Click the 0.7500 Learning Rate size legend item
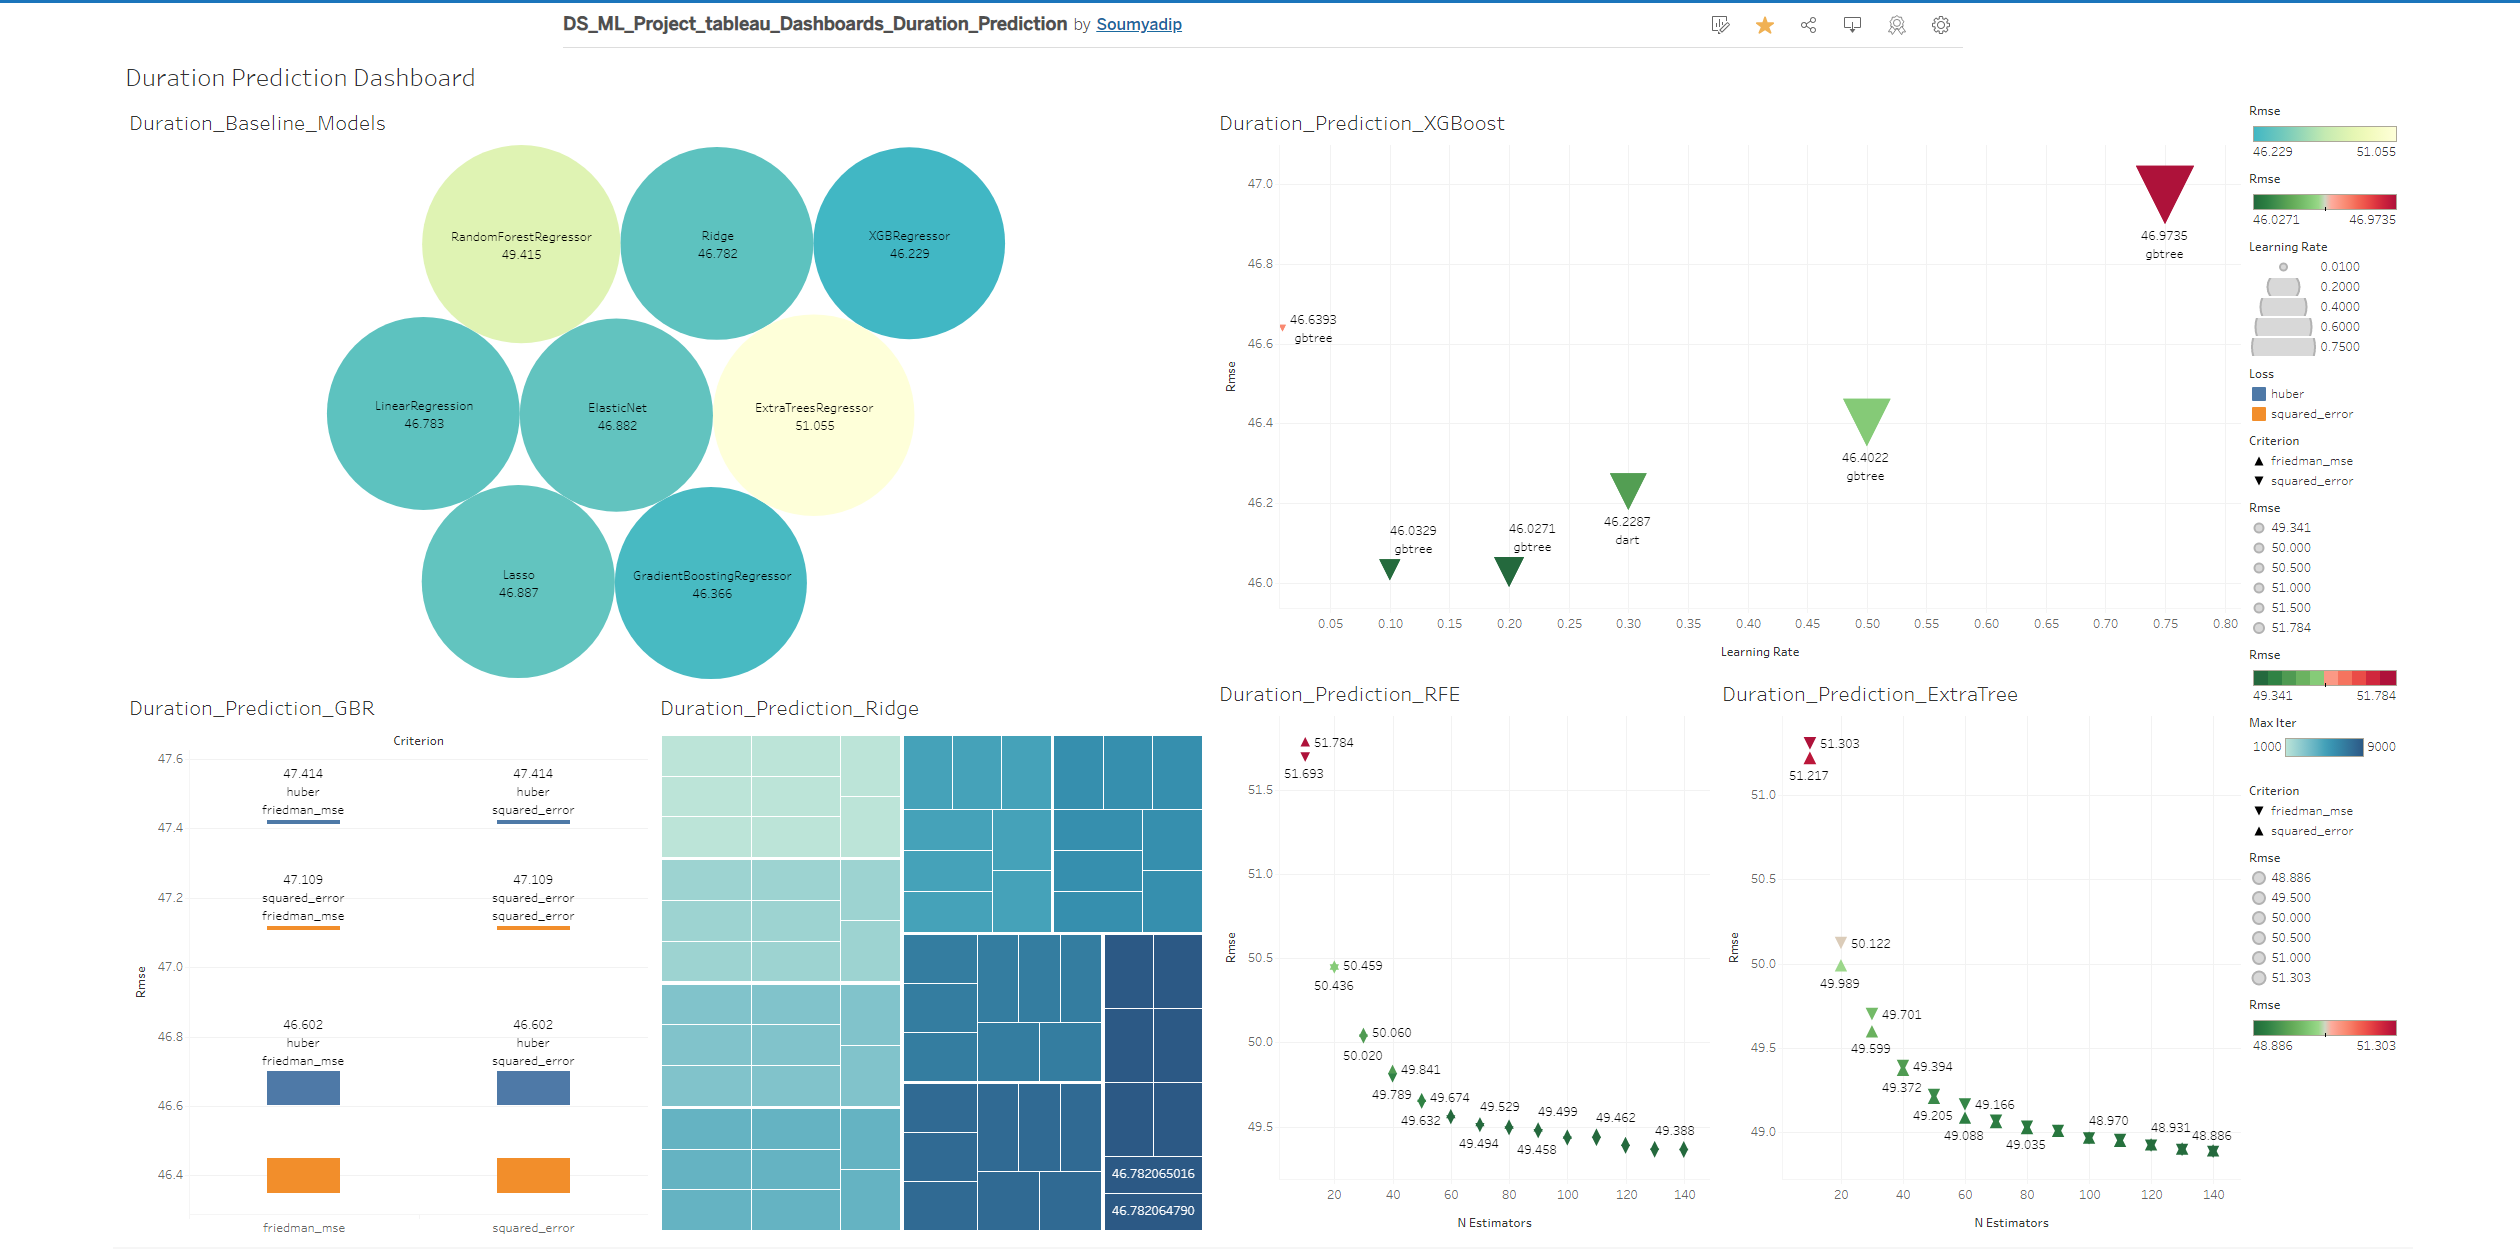 [x=2283, y=346]
